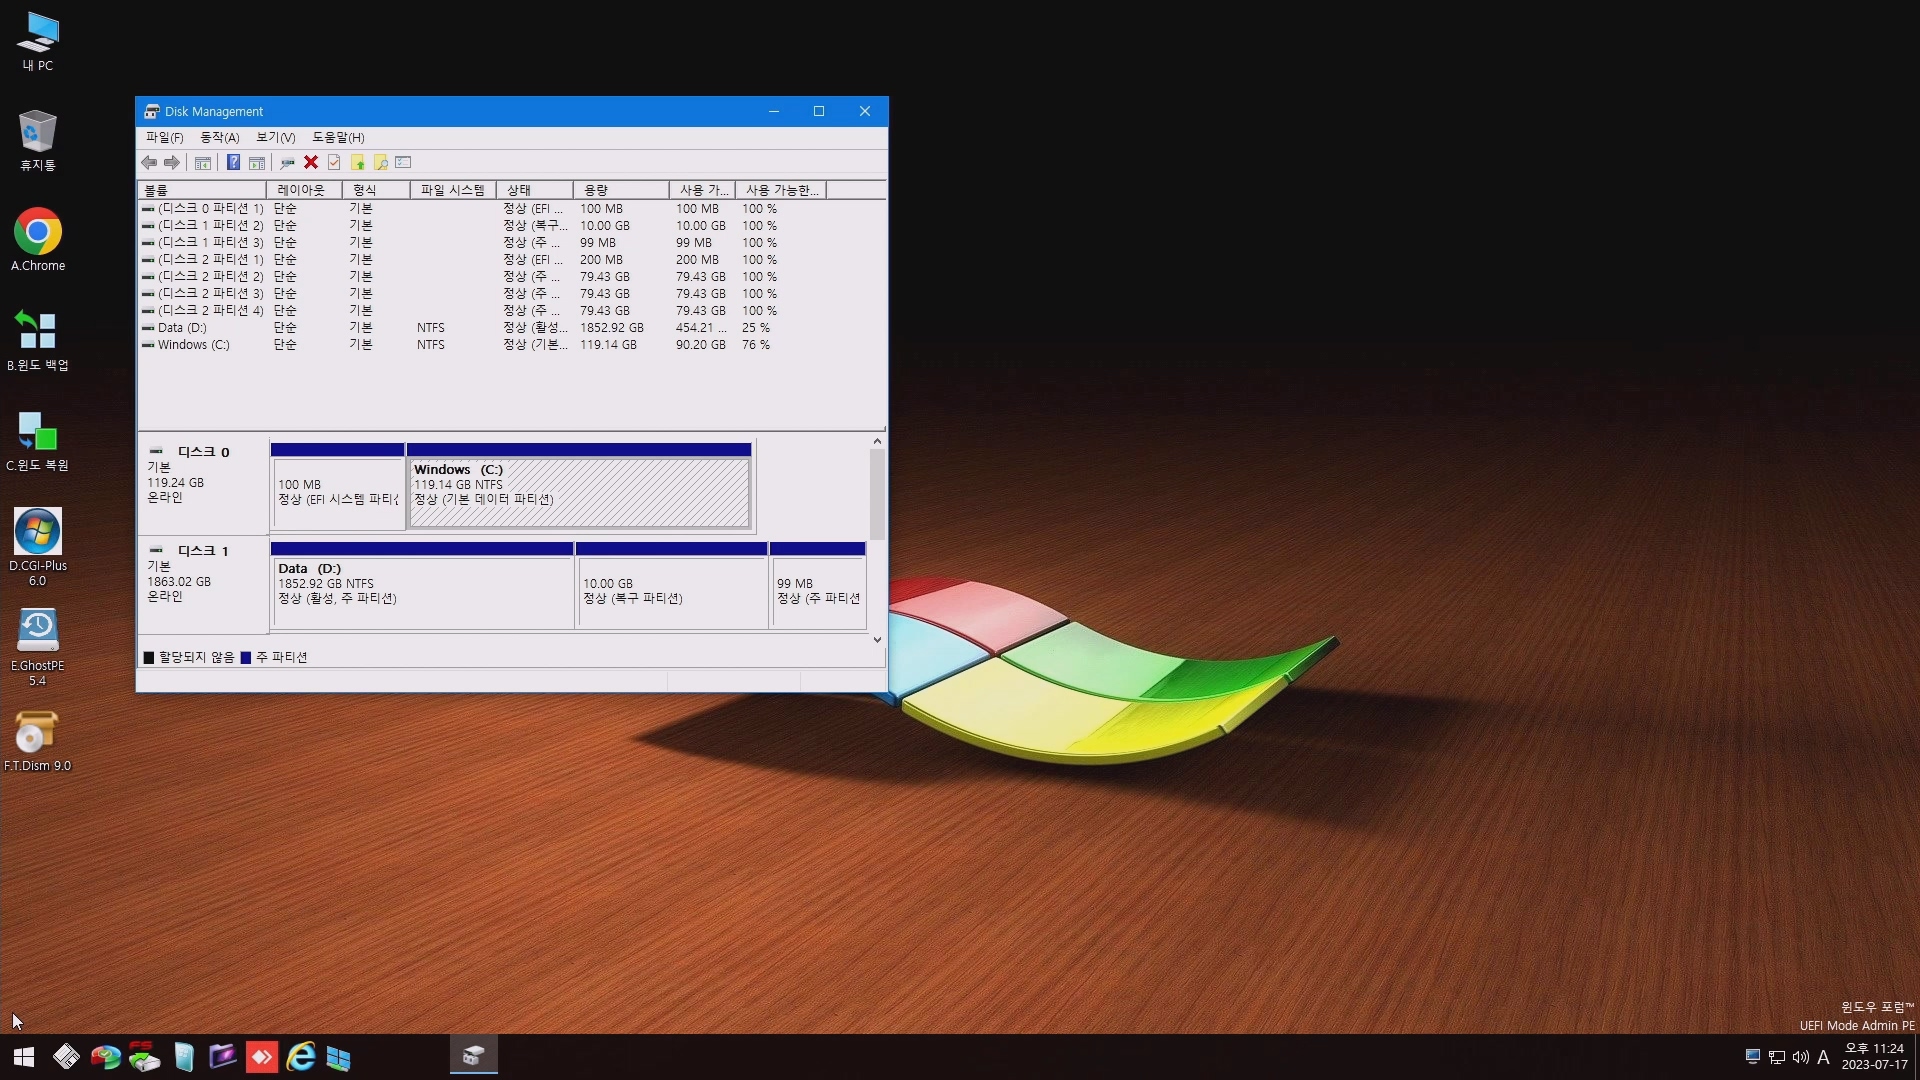Click the network tray icon

click(x=1777, y=1057)
